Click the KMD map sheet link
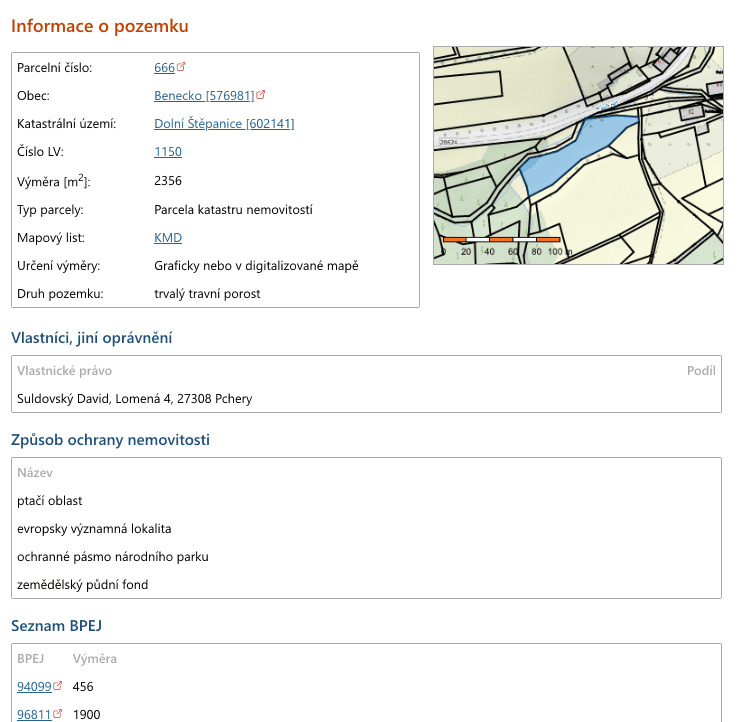This screenshot has width=747, height=722. 168,238
